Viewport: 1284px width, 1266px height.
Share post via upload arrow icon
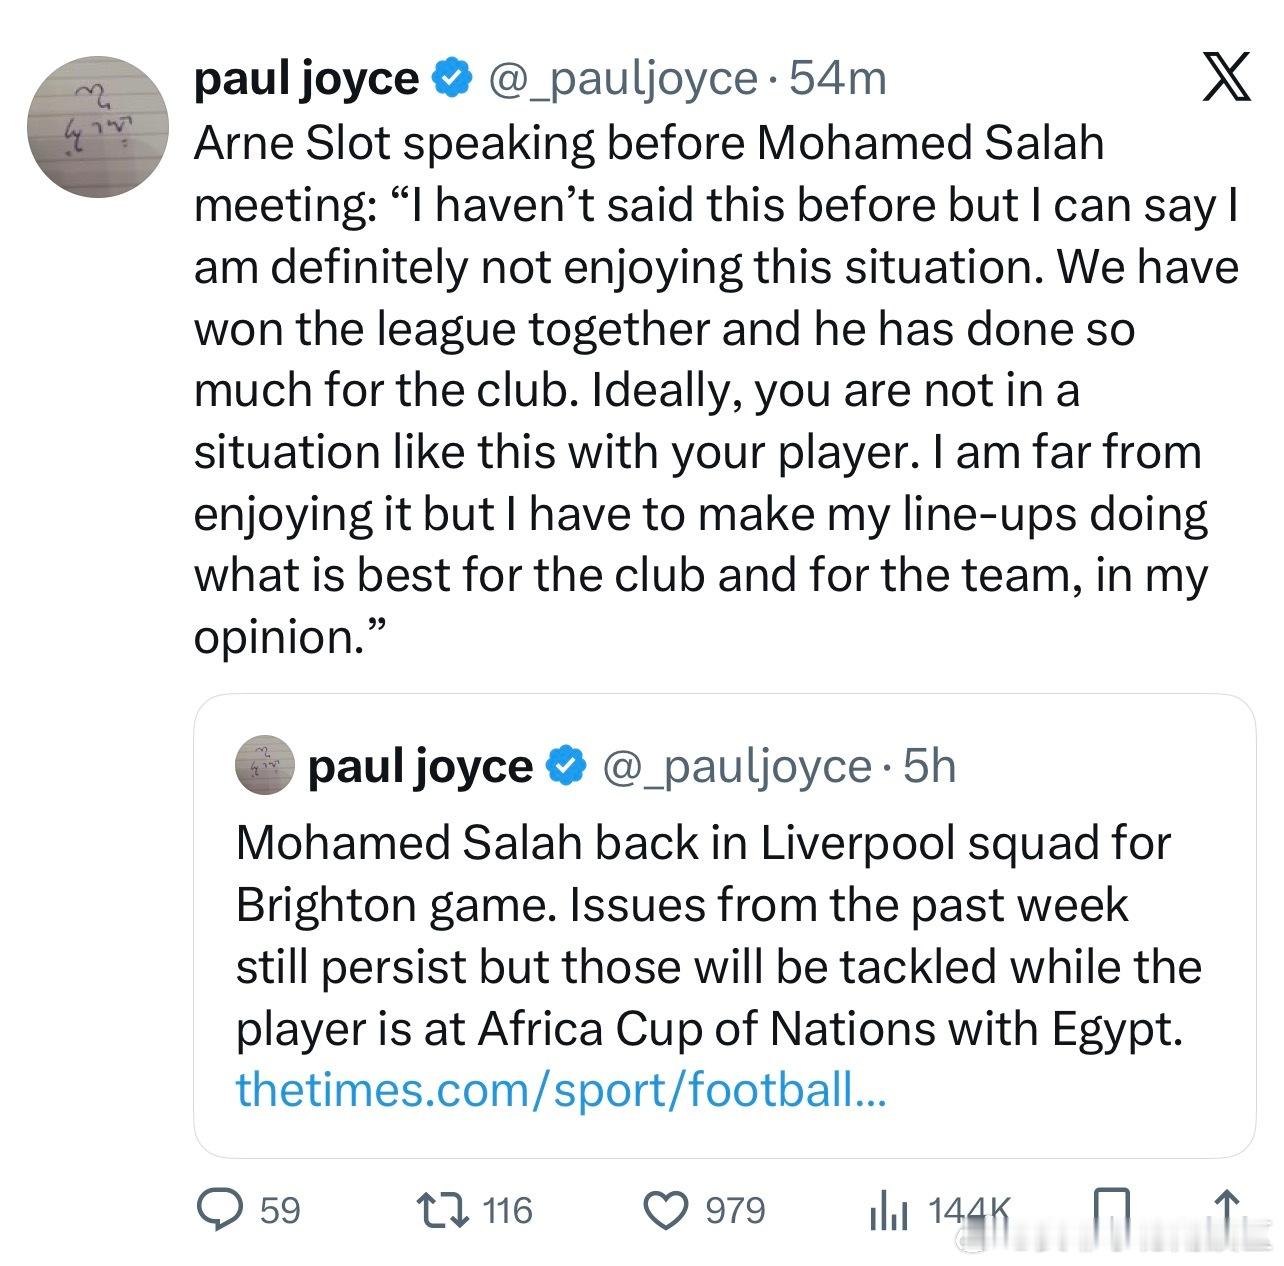point(1227,1210)
